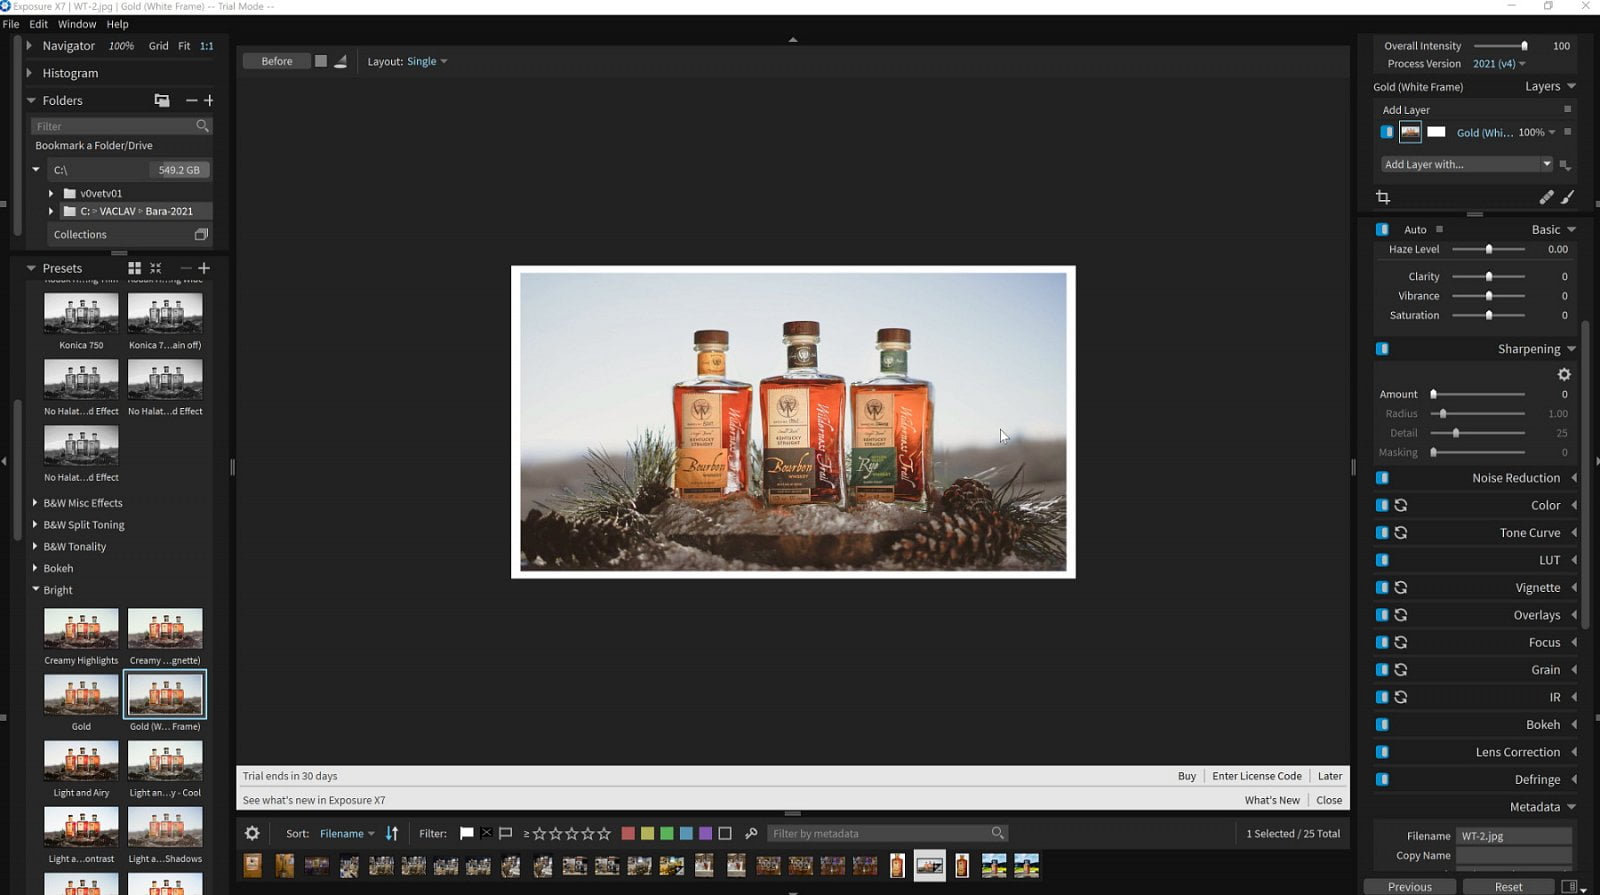Click the Before button

coord(277,61)
